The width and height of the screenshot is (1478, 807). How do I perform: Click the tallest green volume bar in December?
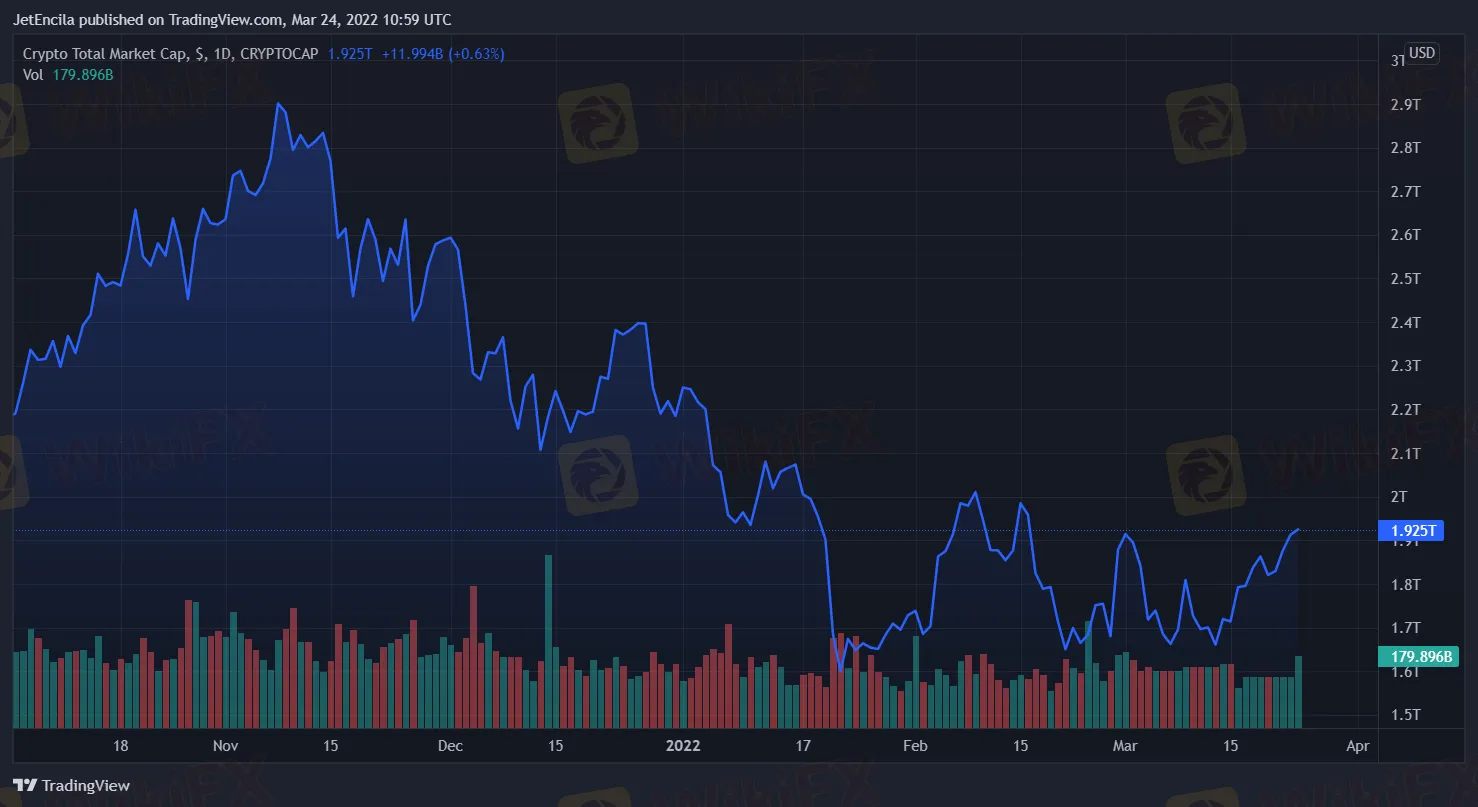click(548, 640)
